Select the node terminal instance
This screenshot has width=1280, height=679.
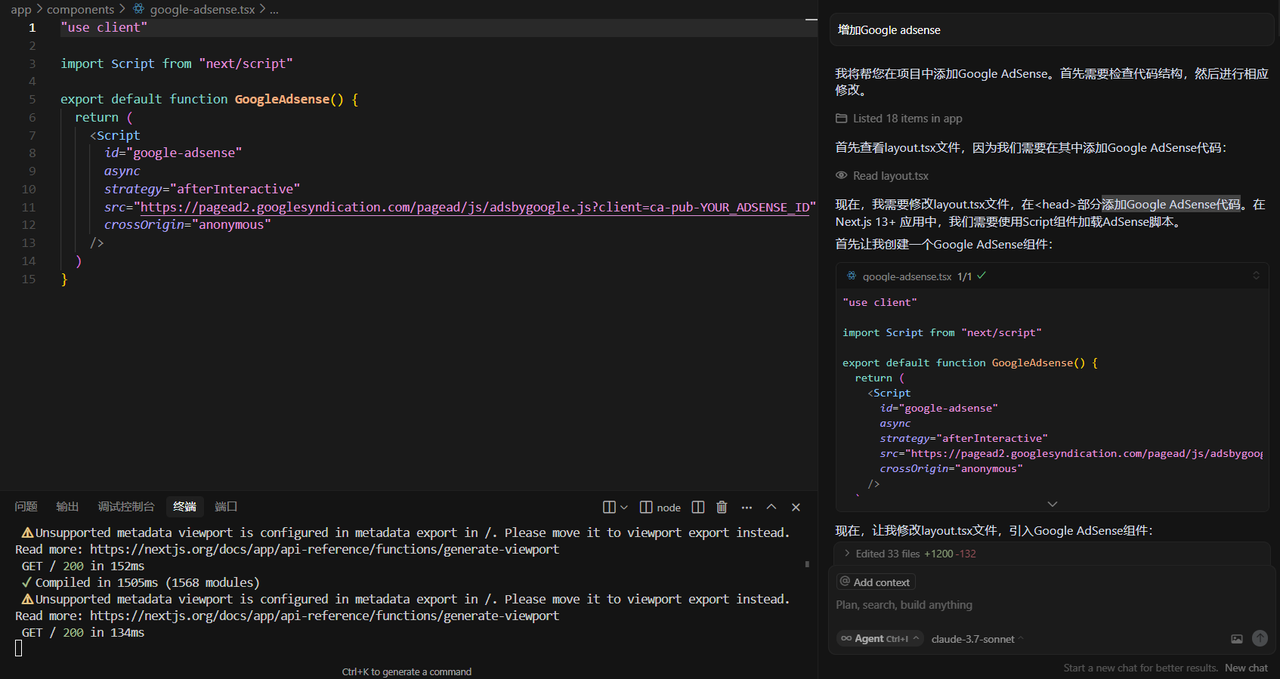660,507
